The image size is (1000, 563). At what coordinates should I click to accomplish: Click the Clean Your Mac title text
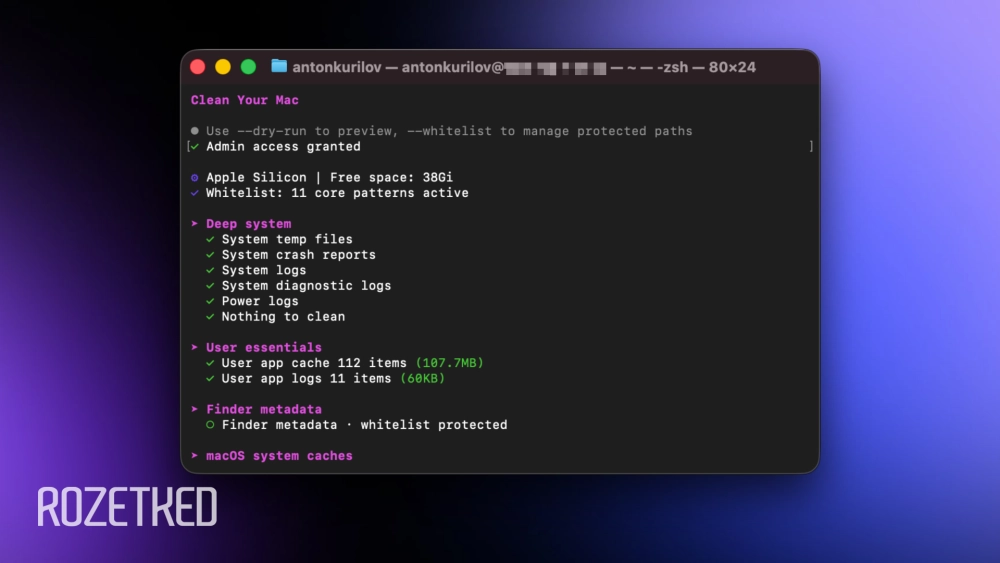click(x=245, y=100)
